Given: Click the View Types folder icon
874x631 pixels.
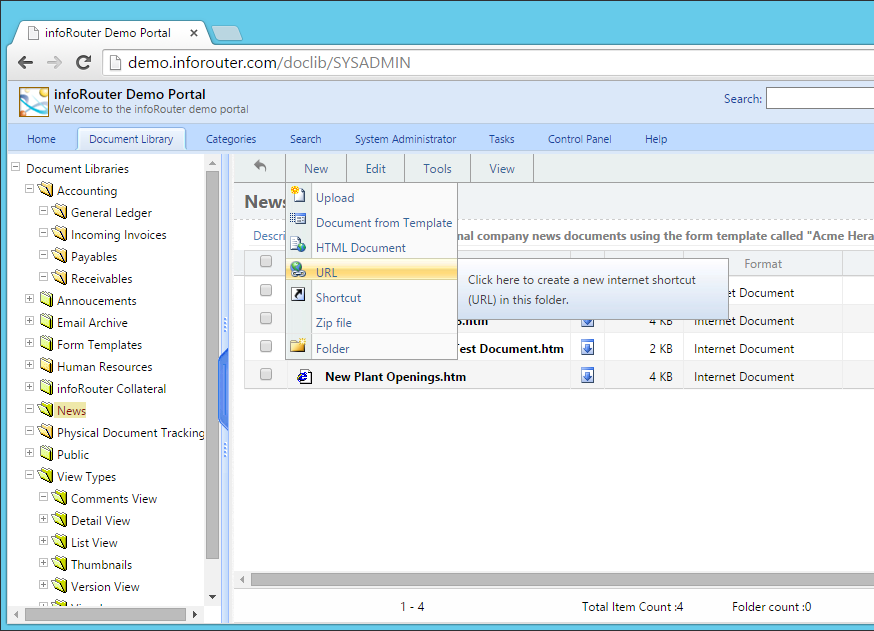Looking at the screenshot, I should click(46, 475).
